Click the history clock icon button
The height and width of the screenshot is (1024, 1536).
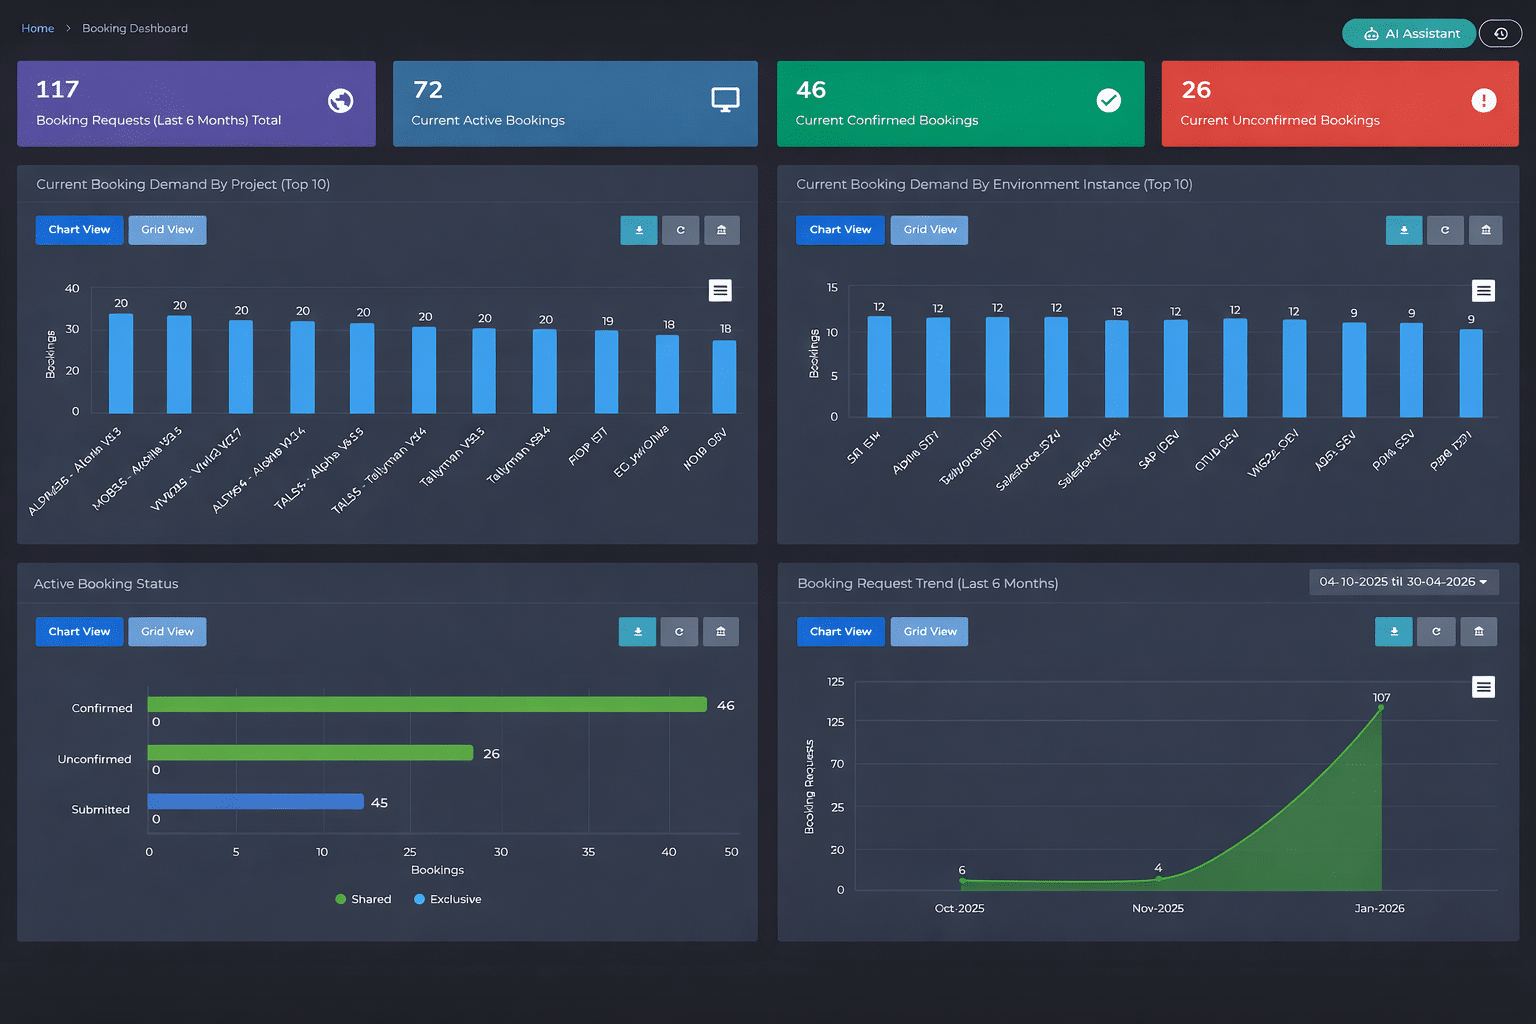point(1500,33)
